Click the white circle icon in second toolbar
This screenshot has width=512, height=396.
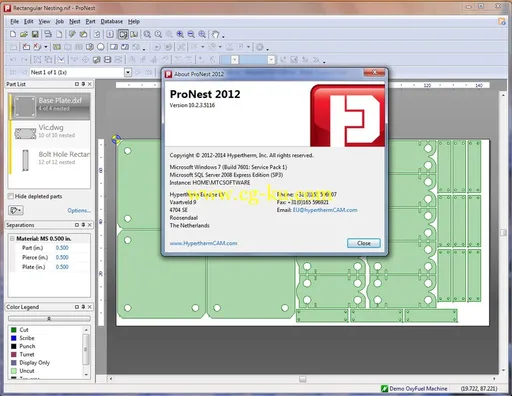coord(101,47)
